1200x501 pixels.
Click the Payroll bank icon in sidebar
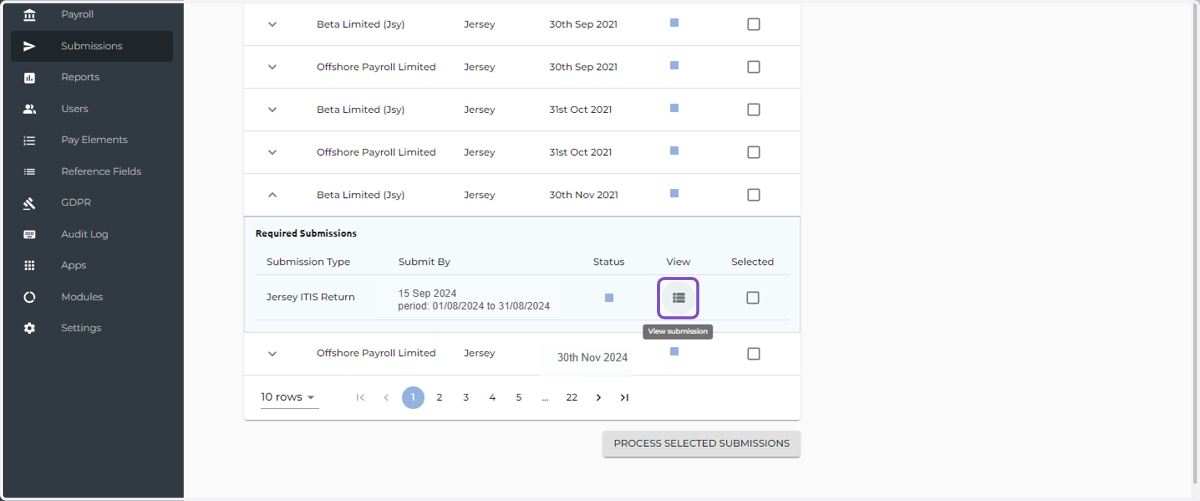pos(29,15)
